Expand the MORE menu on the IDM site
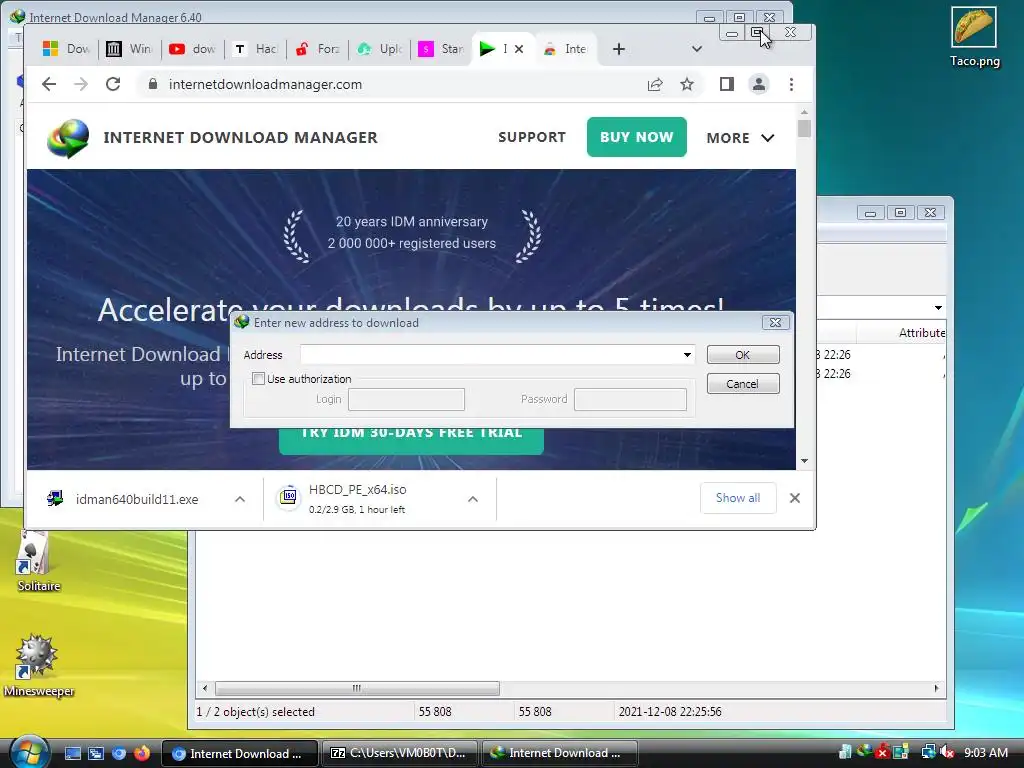 (x=741, y=138)
